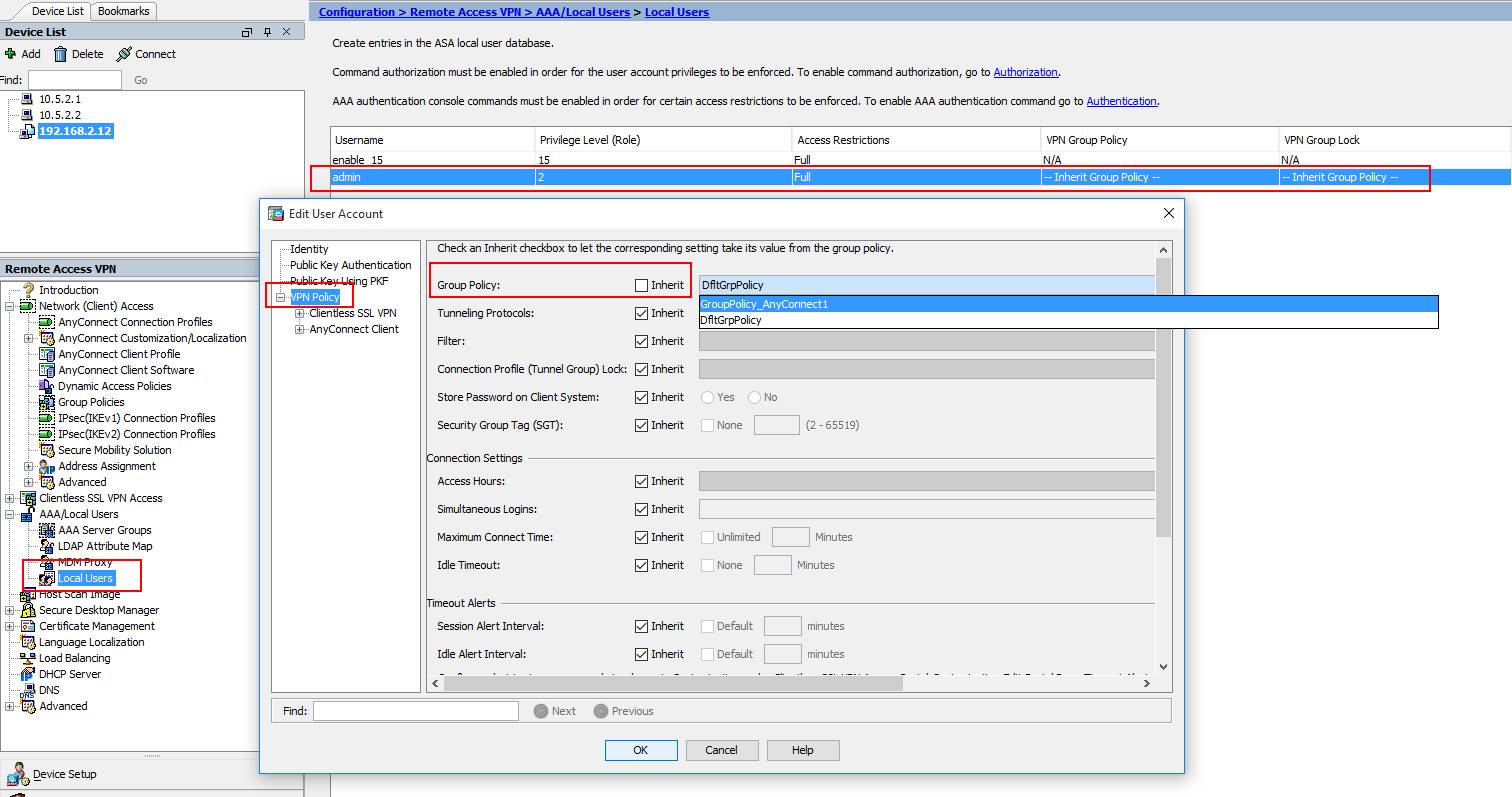Click Next find button
1512x797 pixels.
click(x=555, y=711)
